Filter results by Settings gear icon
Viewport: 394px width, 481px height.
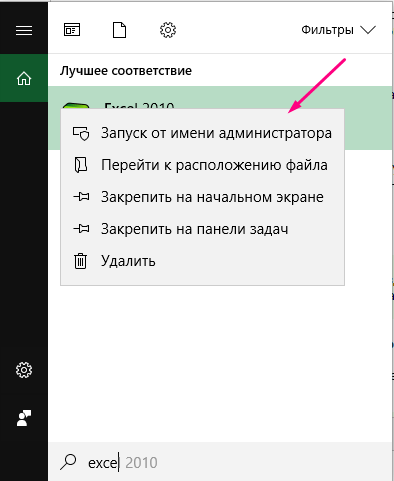tap(168, 30)
